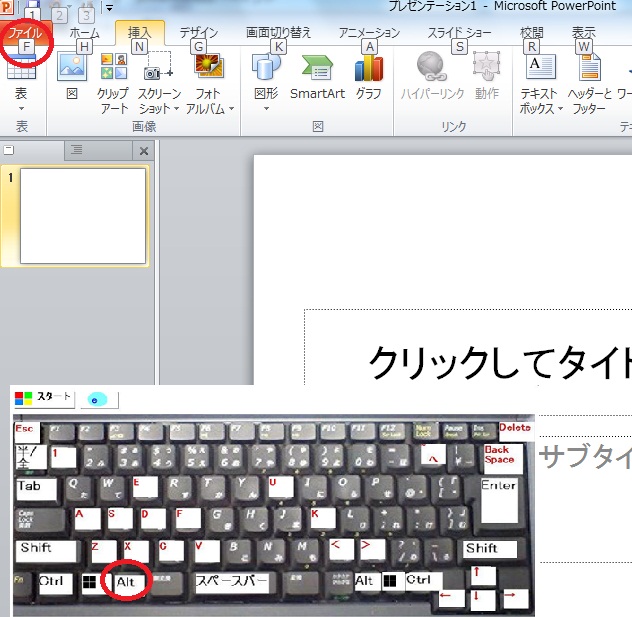
Task: Click the up arrow key on keyboard image
Action: pos(483,575)
